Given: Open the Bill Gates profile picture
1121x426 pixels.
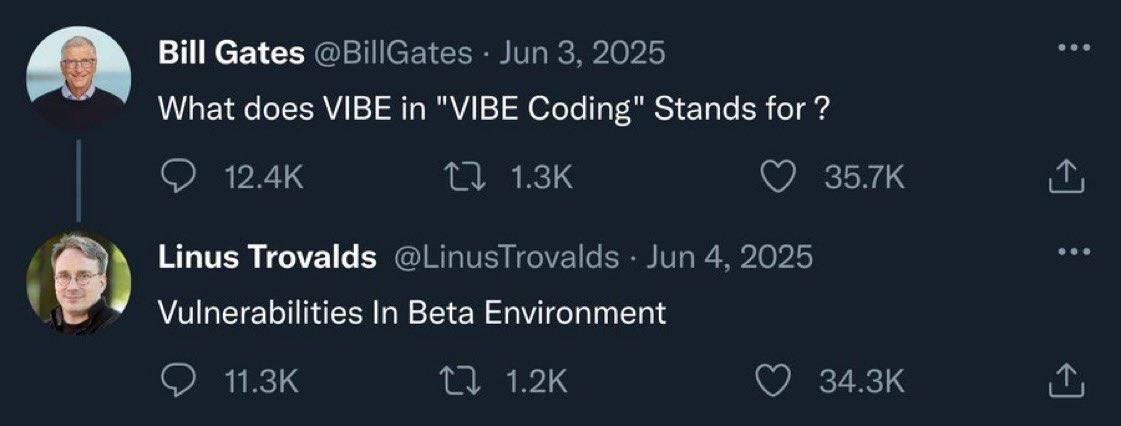Looking at the screenshot, I should tap(78, 77).
